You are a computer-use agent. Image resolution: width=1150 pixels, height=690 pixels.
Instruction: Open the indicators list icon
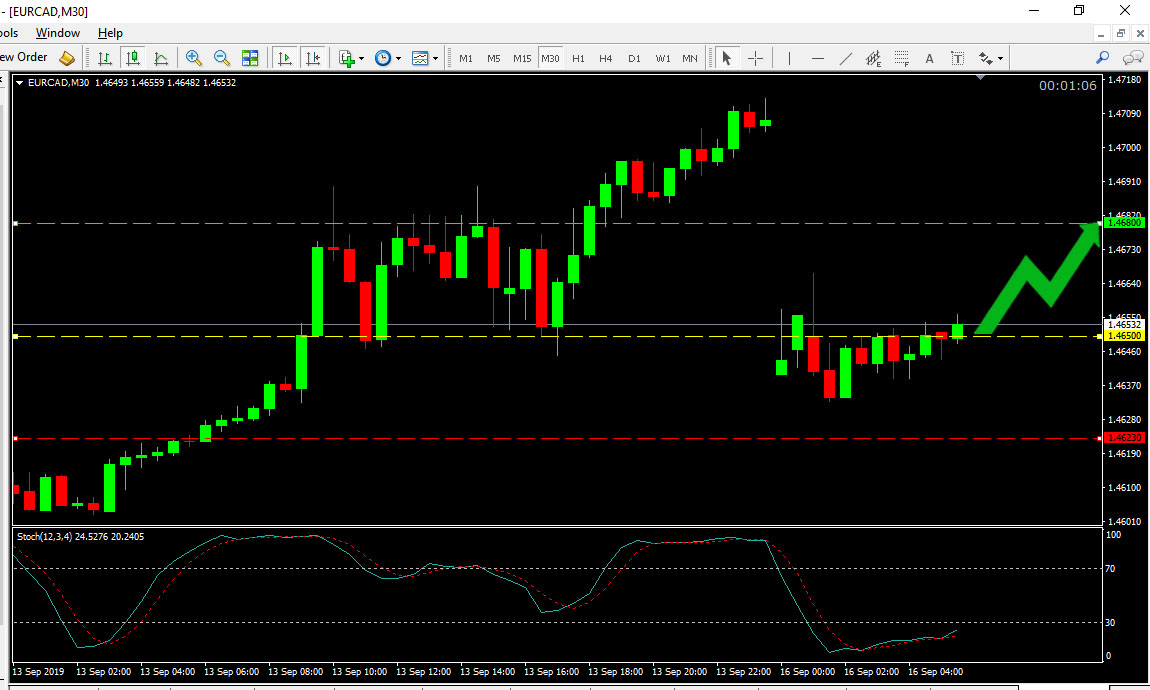(x=347, y=58)
